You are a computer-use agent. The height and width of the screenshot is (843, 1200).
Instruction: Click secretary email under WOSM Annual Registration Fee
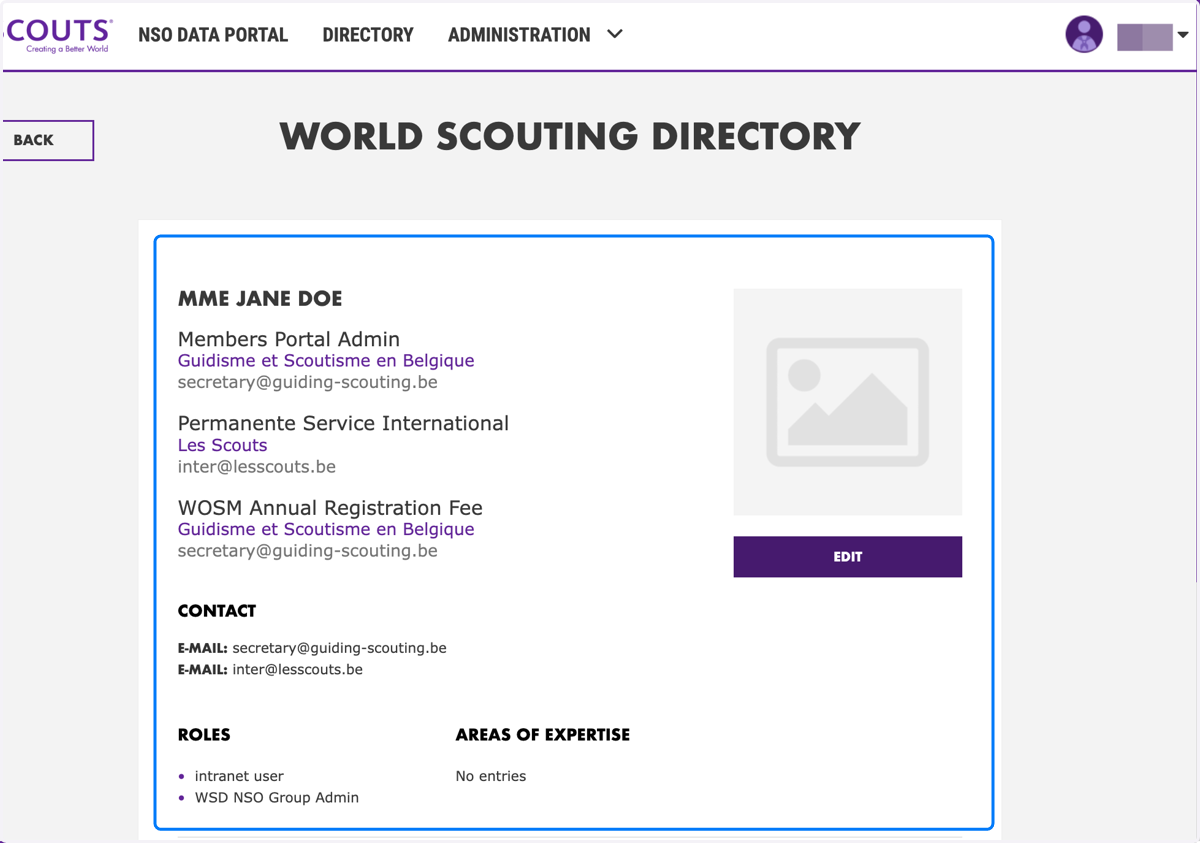308,551
